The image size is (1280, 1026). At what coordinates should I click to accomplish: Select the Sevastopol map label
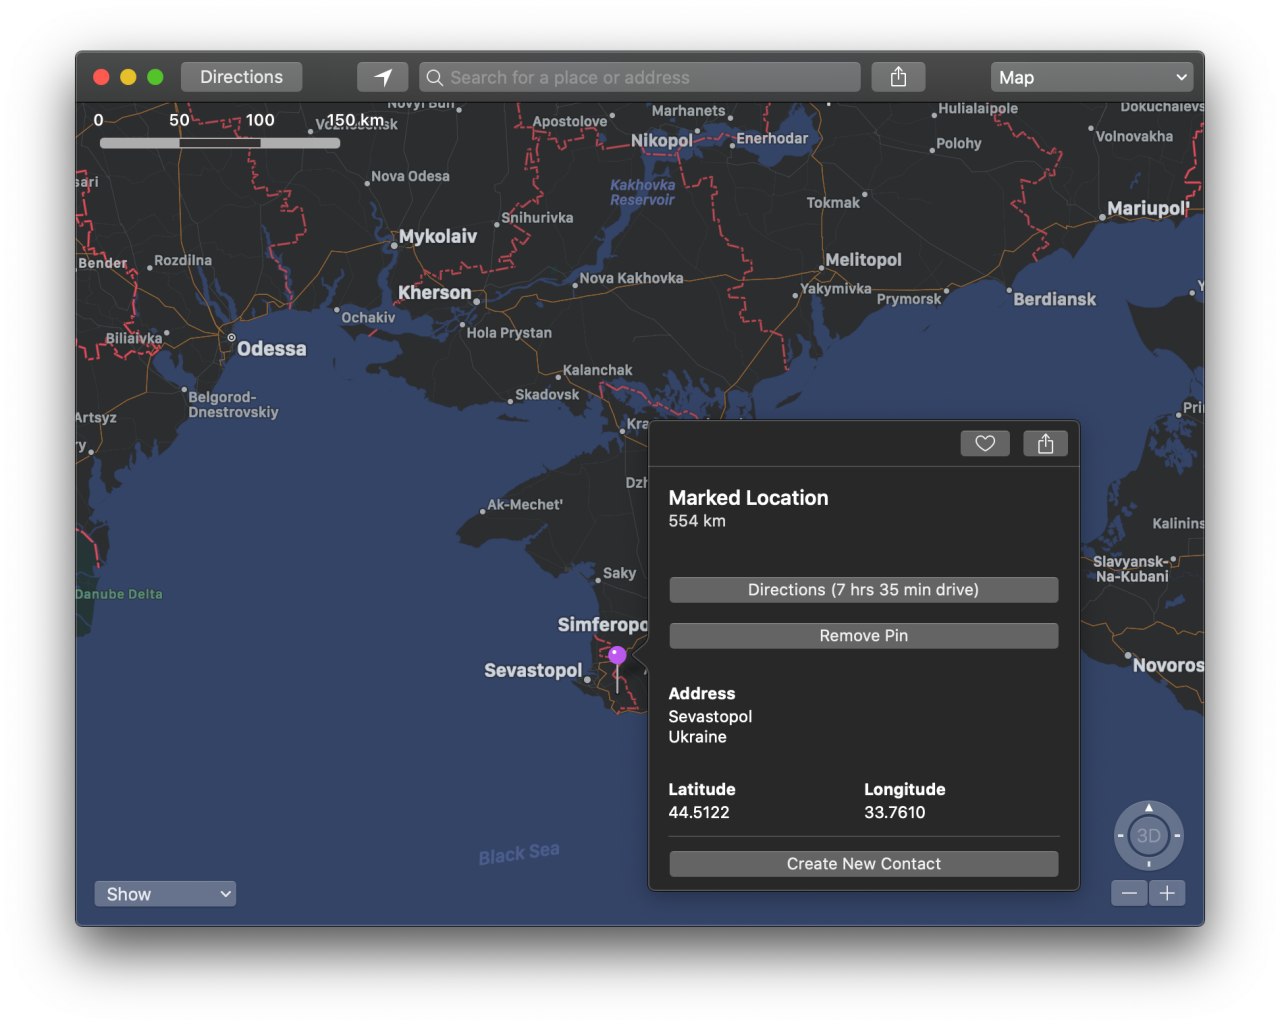533,670
